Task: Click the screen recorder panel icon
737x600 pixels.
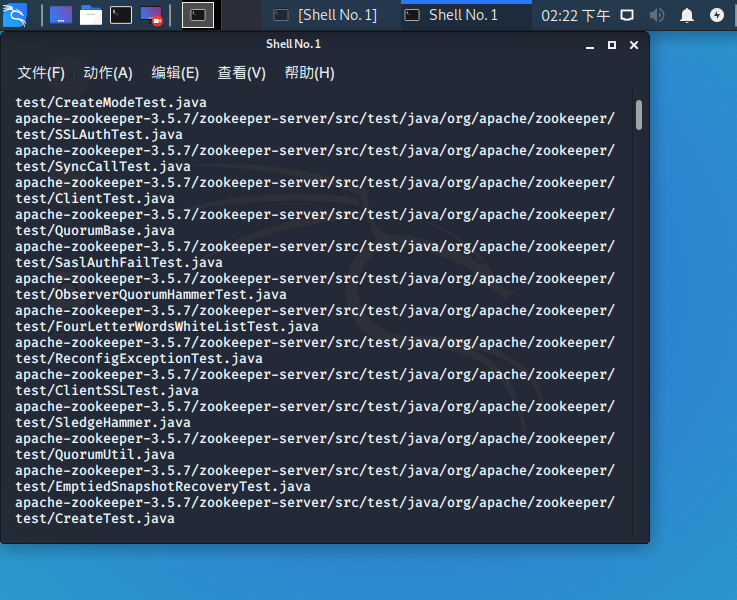Action: click(151, 16)
